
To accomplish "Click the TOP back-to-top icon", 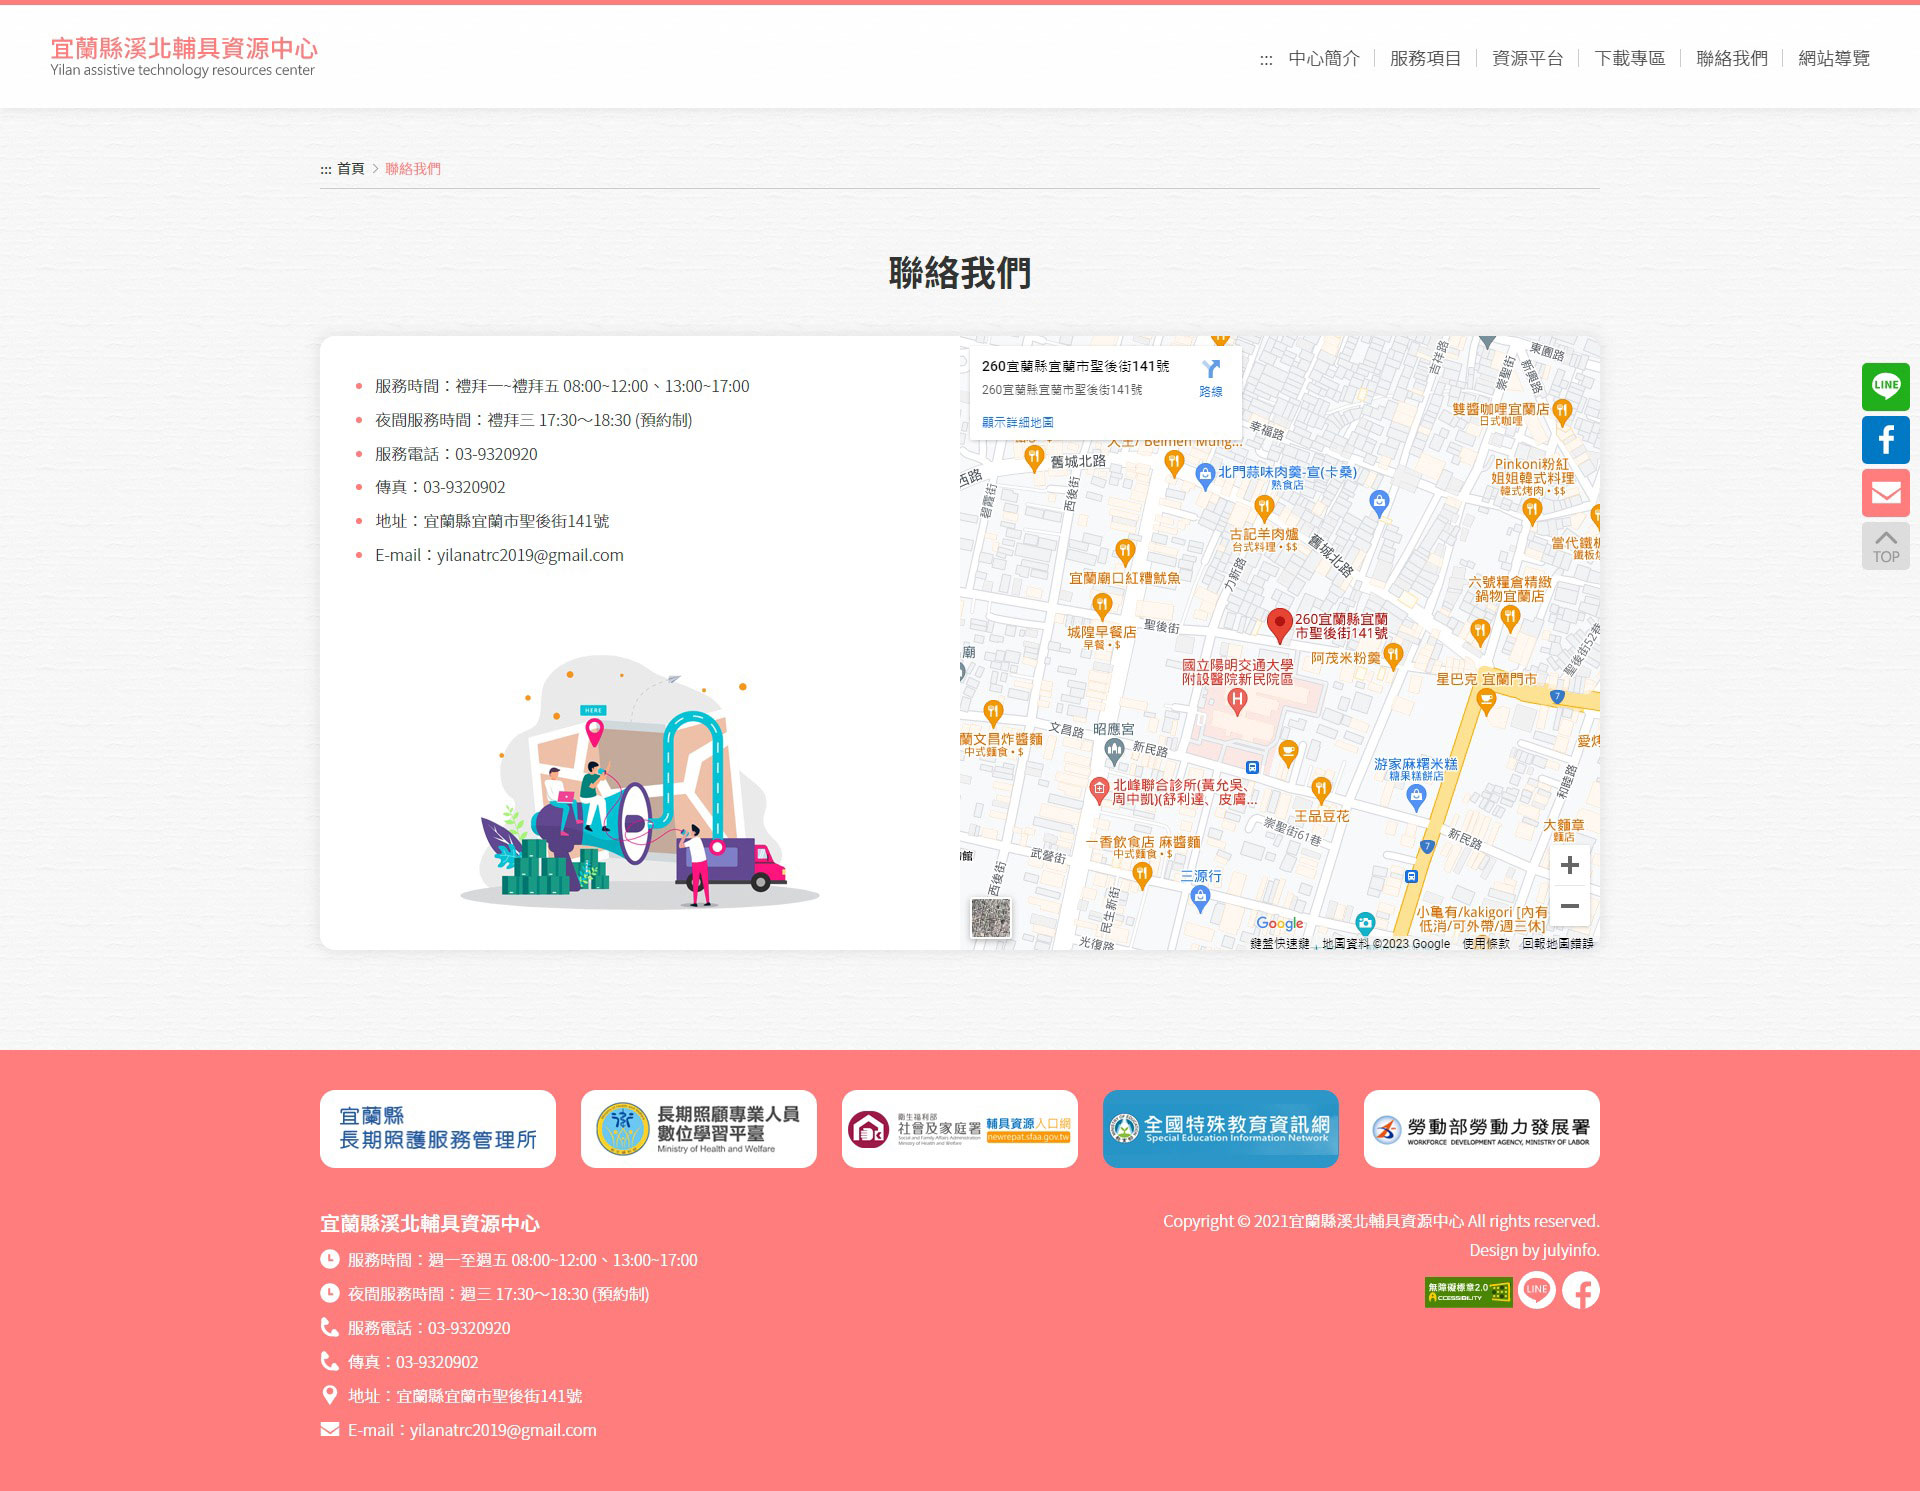I will [1885, 545].
